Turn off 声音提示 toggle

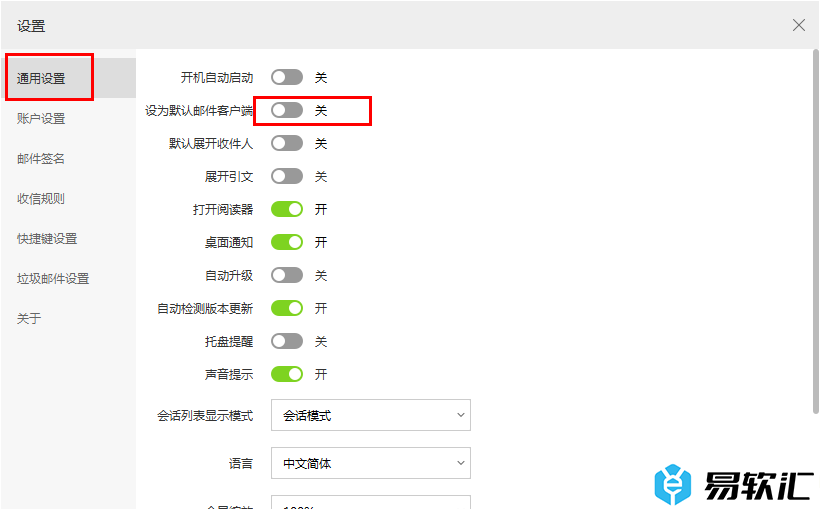tap(287, 375)
